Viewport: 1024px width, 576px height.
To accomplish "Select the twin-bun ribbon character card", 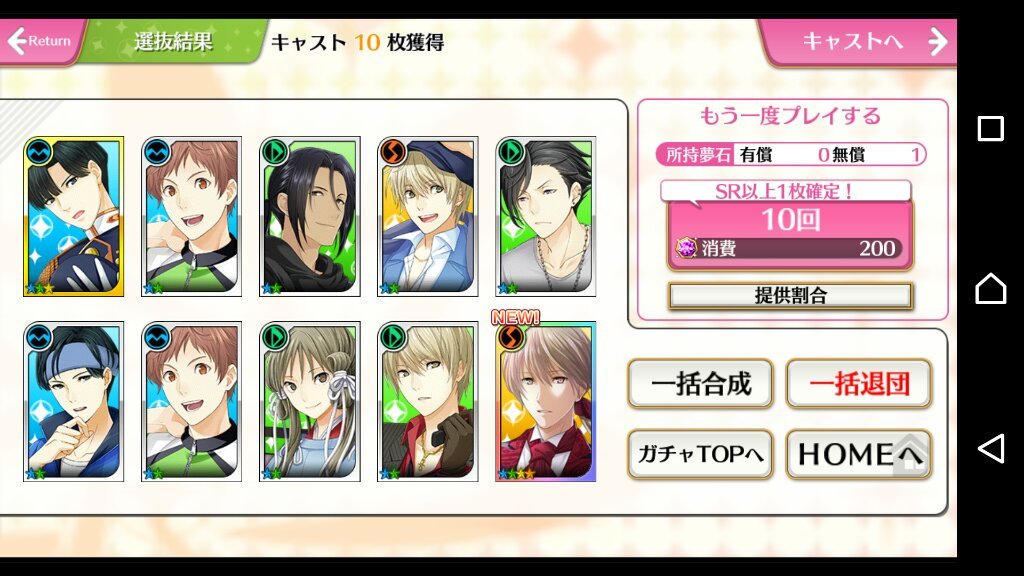I will click(310, 402).
